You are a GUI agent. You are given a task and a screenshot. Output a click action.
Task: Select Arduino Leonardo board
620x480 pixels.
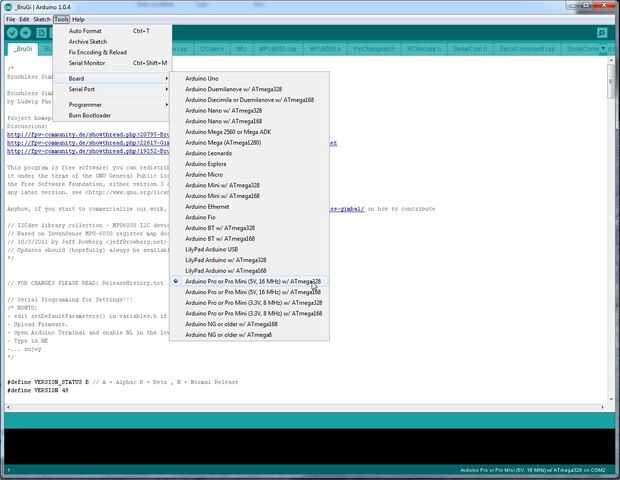pos(249,153)
